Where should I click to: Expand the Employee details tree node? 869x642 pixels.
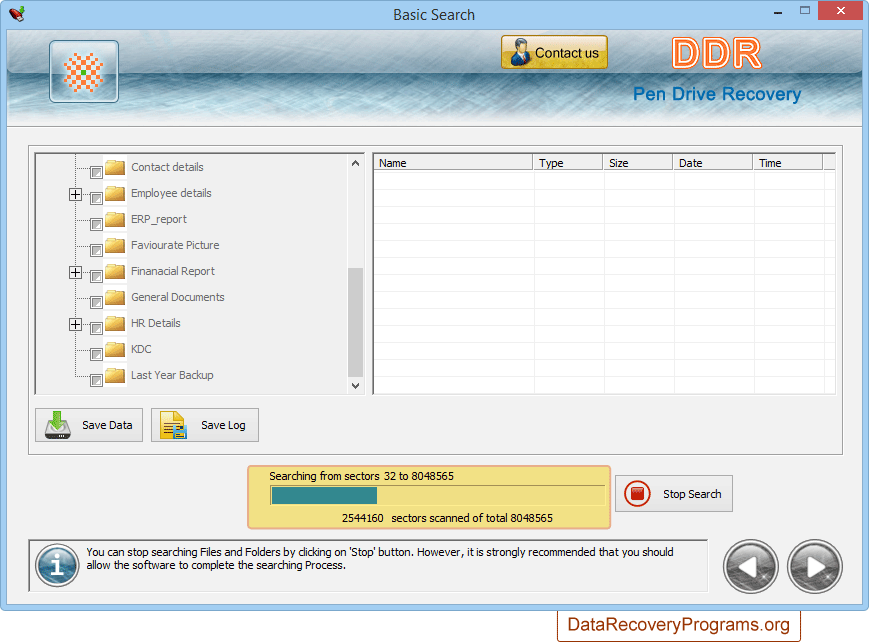[x=75, y=195]
